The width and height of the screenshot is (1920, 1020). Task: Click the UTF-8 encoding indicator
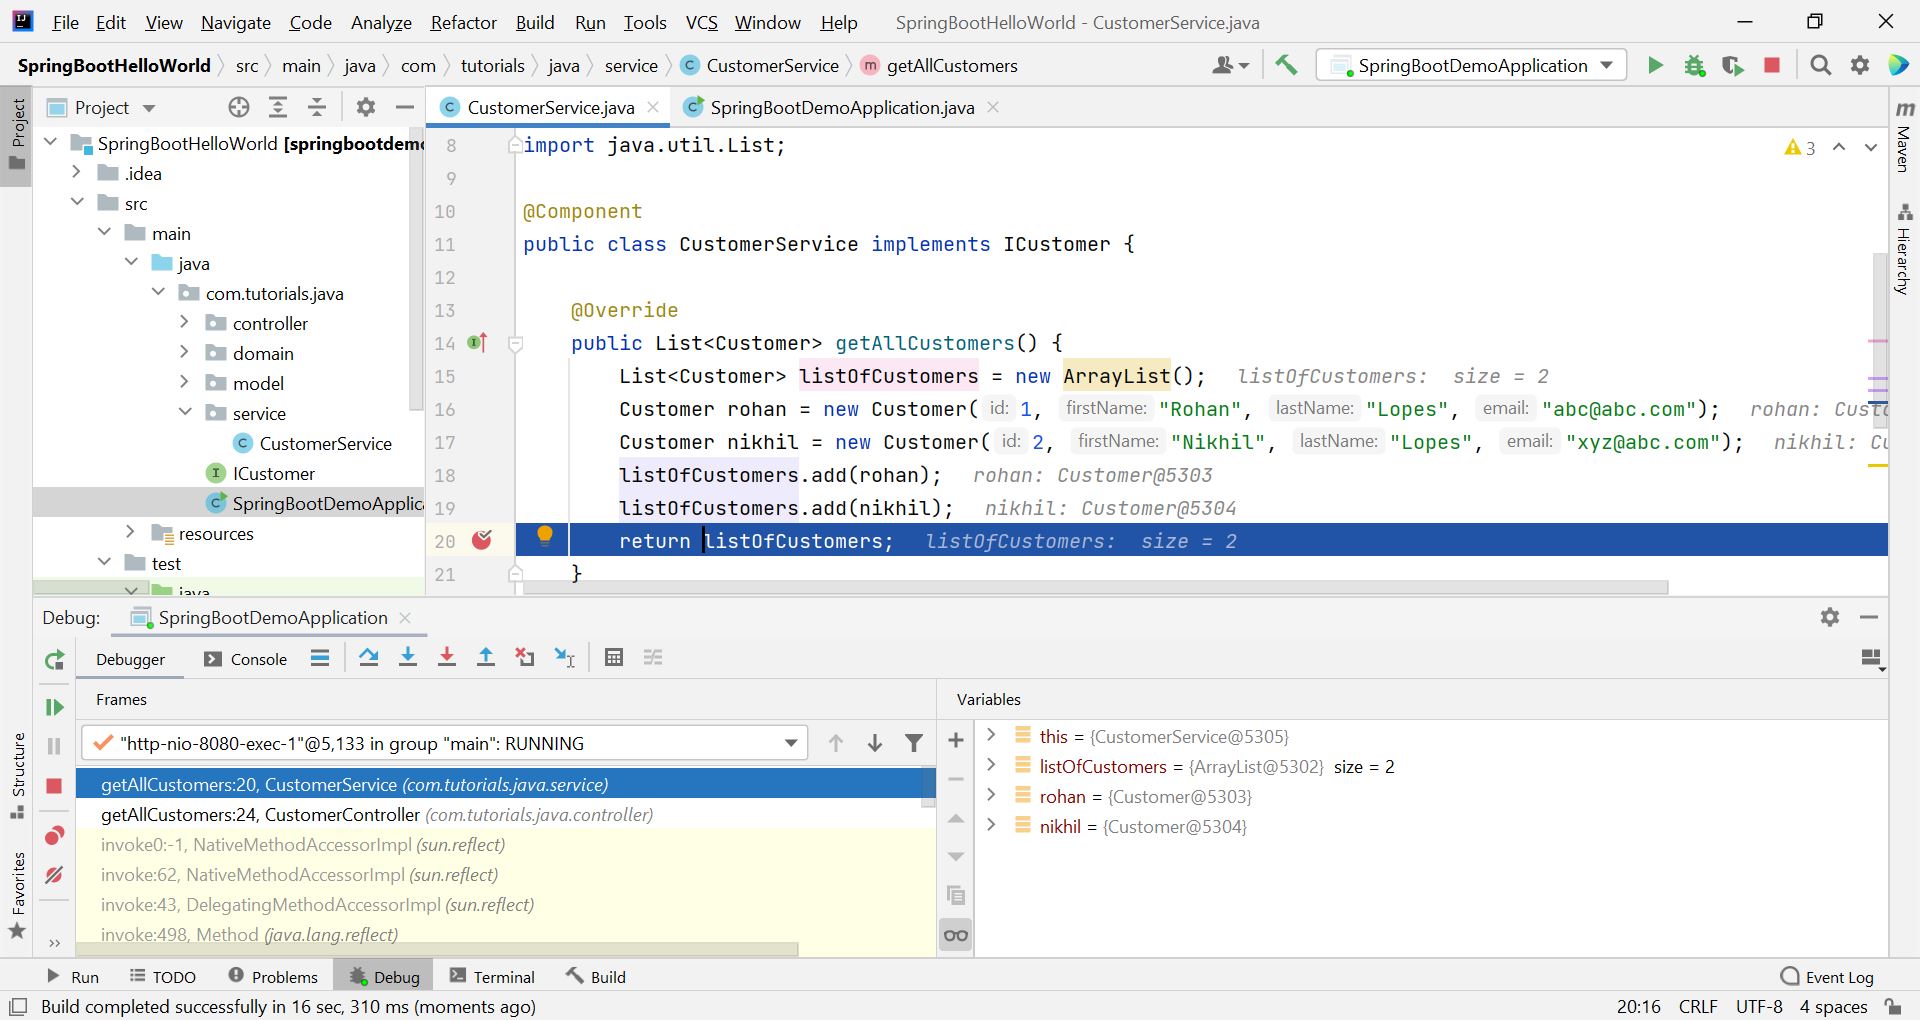pos(1759,1007)
